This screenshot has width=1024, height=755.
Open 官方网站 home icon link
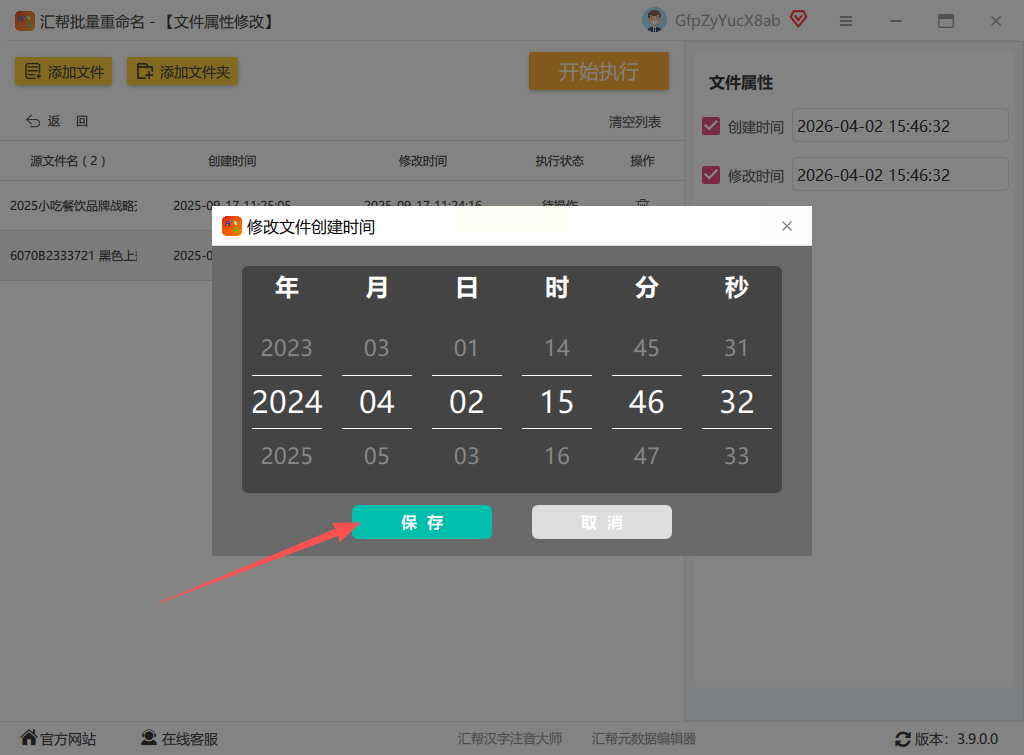(29, 737)
